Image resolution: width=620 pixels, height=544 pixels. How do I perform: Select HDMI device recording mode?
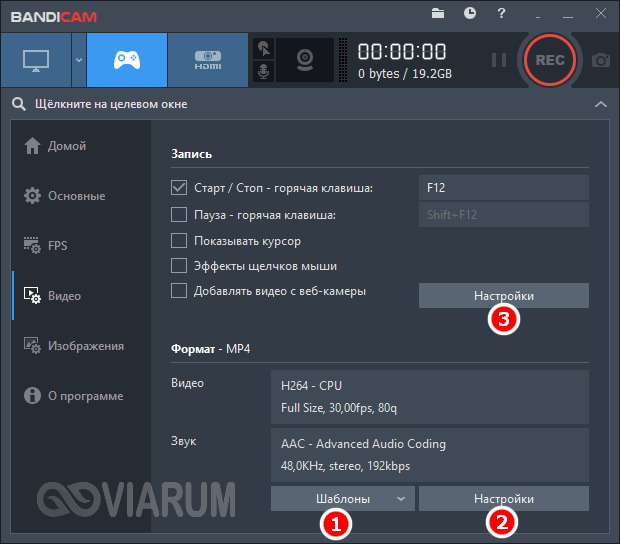click(208, 60)
